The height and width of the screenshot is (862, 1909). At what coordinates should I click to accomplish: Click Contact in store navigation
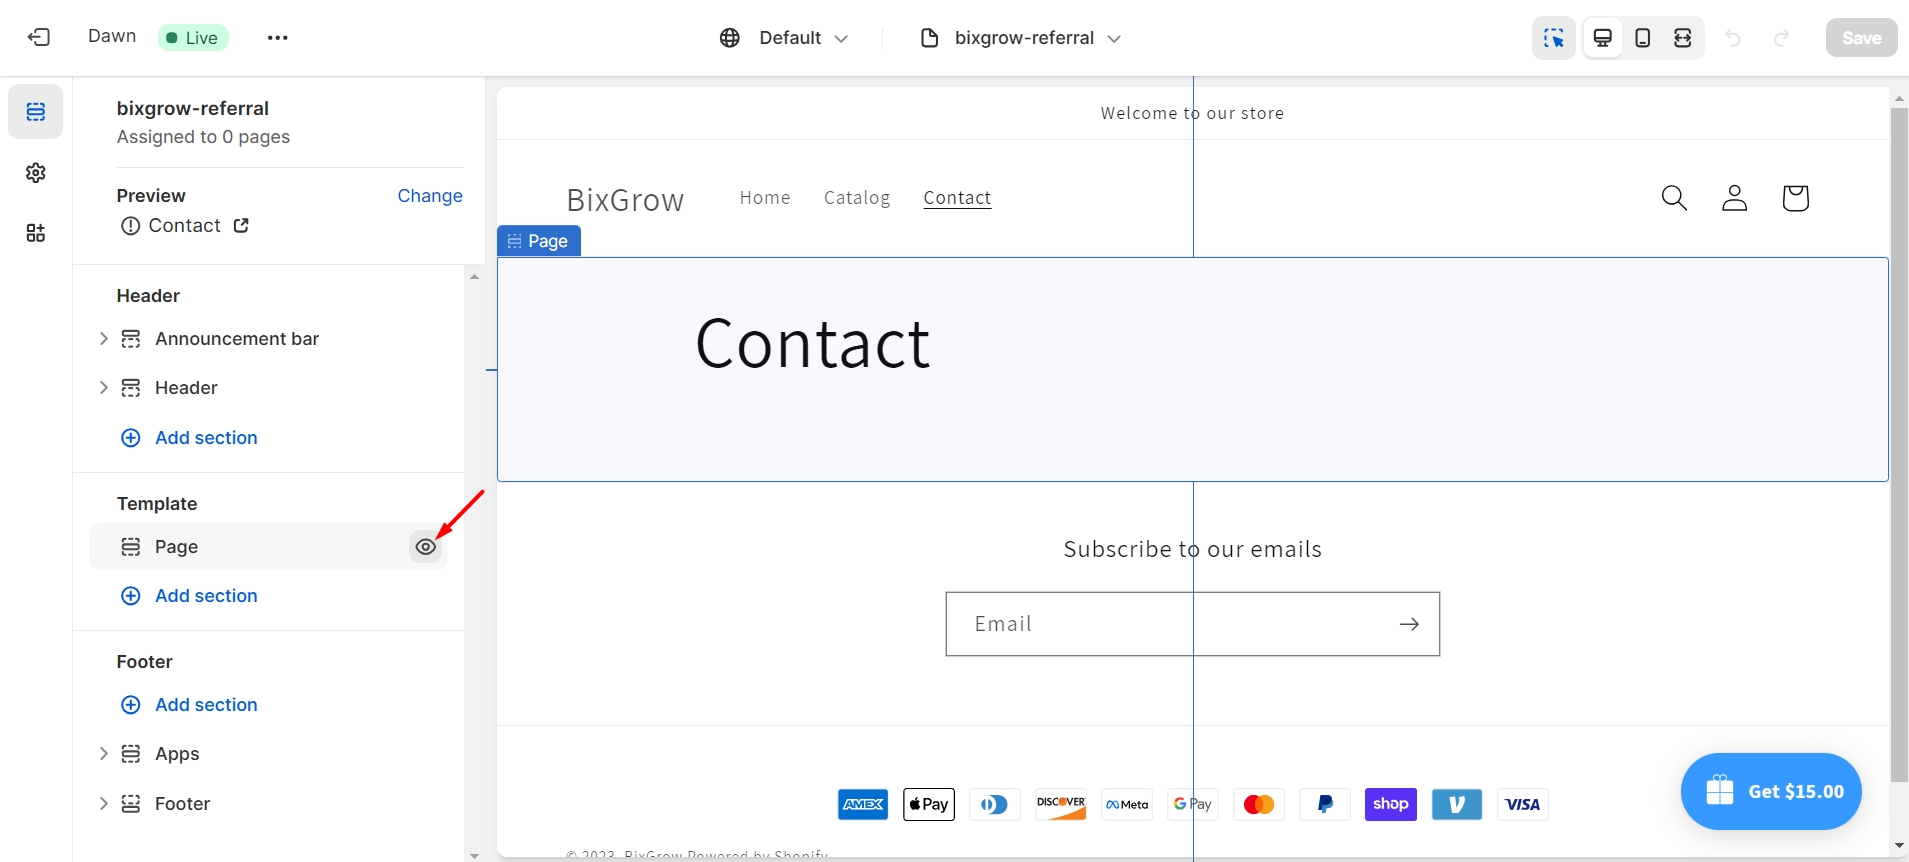(x=957, y=198)
